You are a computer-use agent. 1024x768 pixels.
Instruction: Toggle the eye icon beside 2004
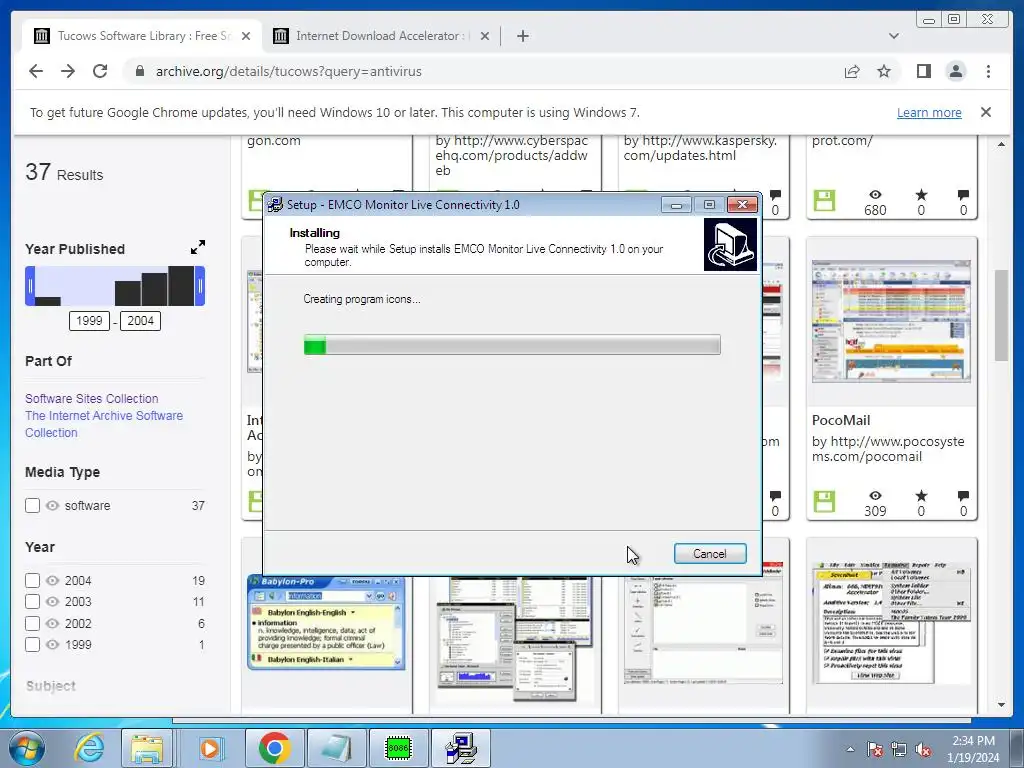pyautogui.click(x=52, y=581)
